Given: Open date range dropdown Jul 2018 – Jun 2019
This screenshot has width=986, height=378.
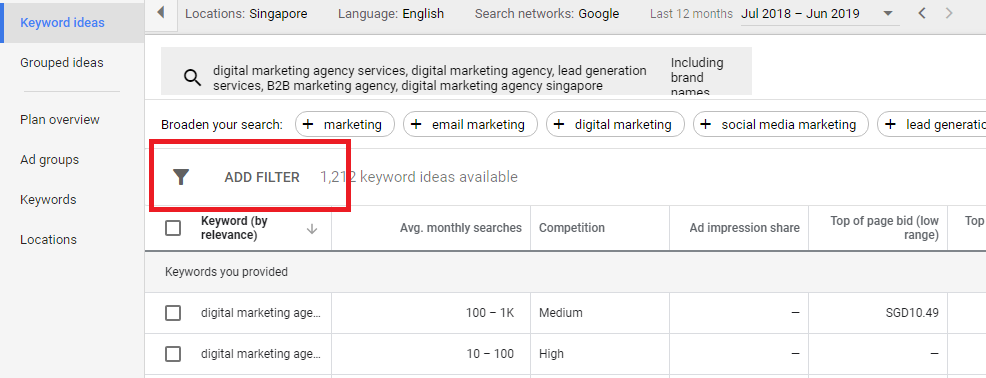Looking at the screenshot, I should click(819, 14).
